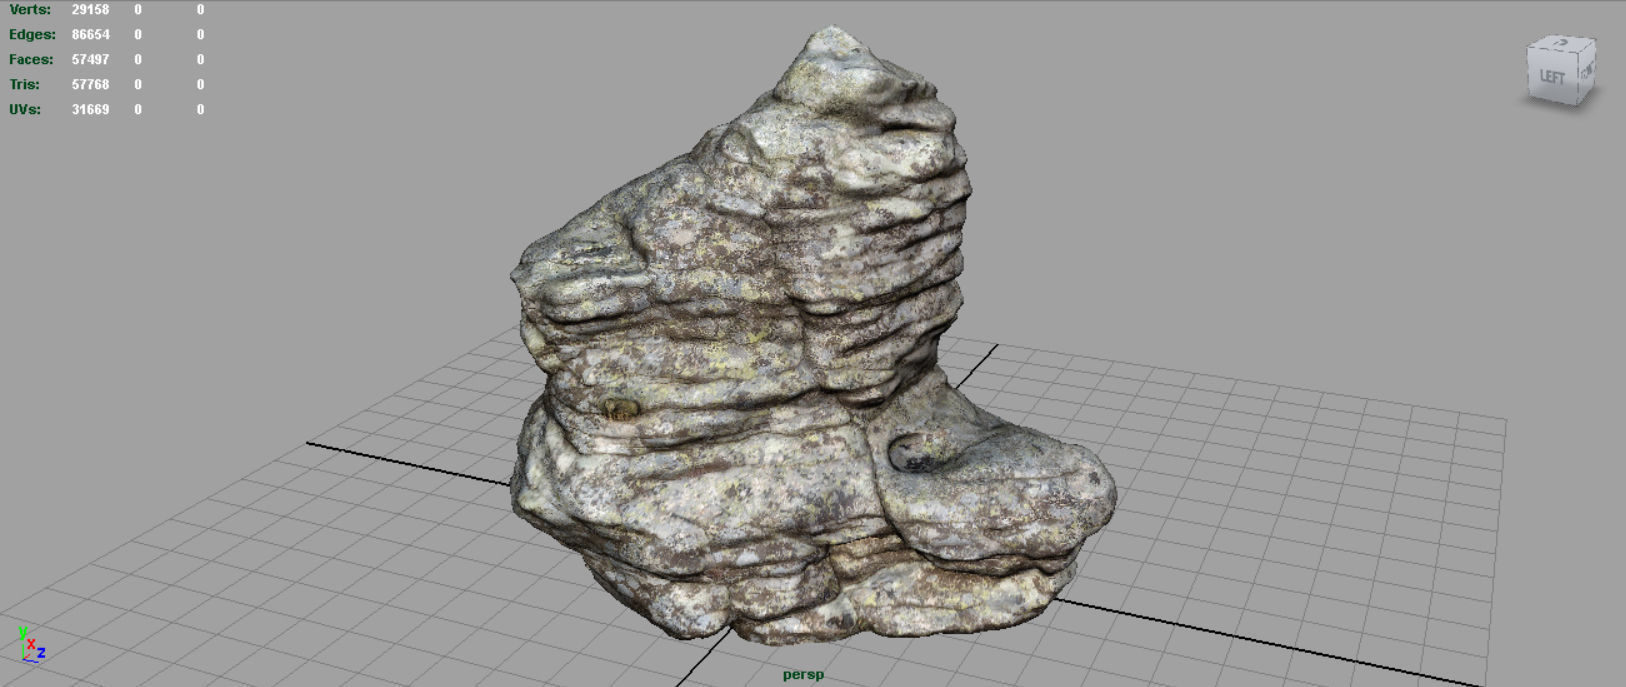Click the face count 57497

coord(90,59)
